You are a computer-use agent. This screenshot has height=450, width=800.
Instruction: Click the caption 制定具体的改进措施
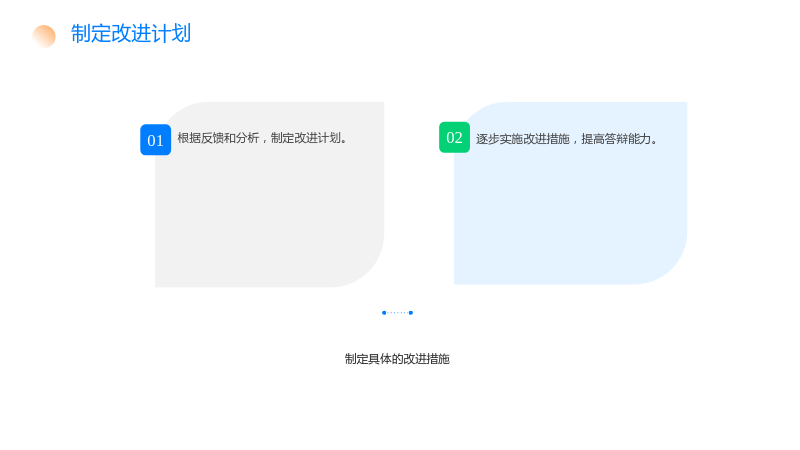[397, 359]
